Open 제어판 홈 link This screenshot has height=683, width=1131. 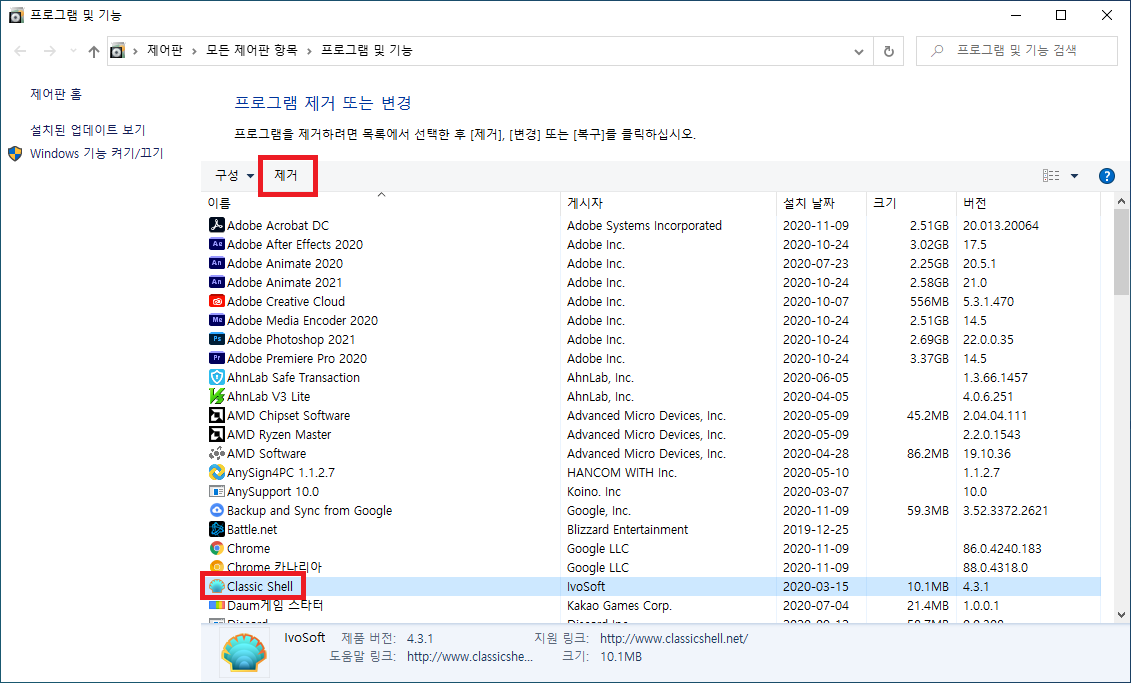point(56,94)
